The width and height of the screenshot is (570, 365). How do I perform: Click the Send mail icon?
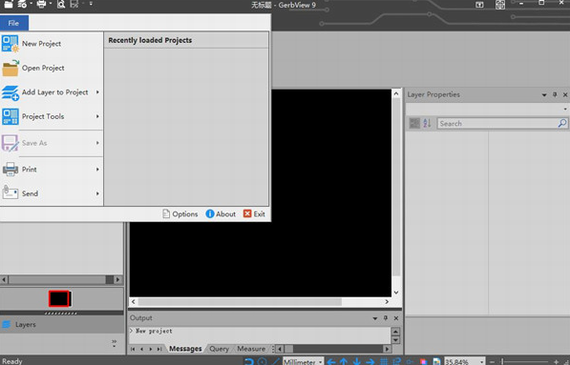pyautogui.click(x=10, y=193)
